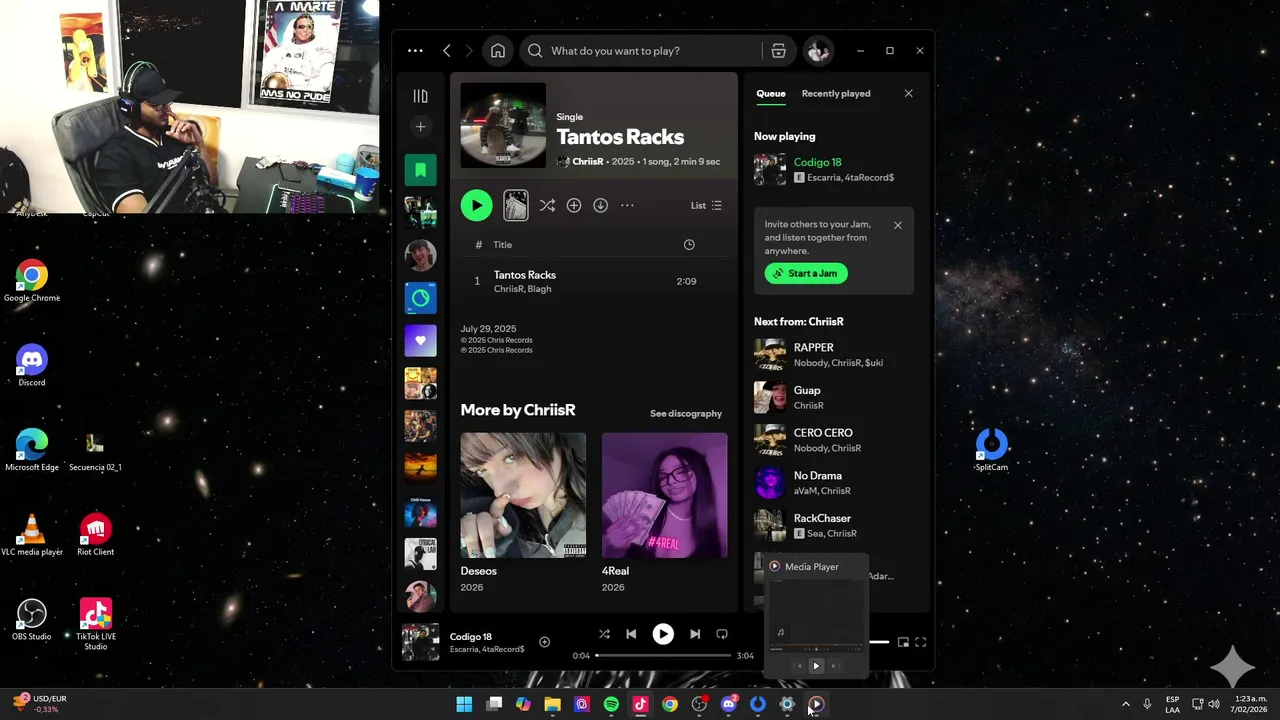Enter Spotify full screen mode
1280x720 pixels.
click(x=920, y=642)
